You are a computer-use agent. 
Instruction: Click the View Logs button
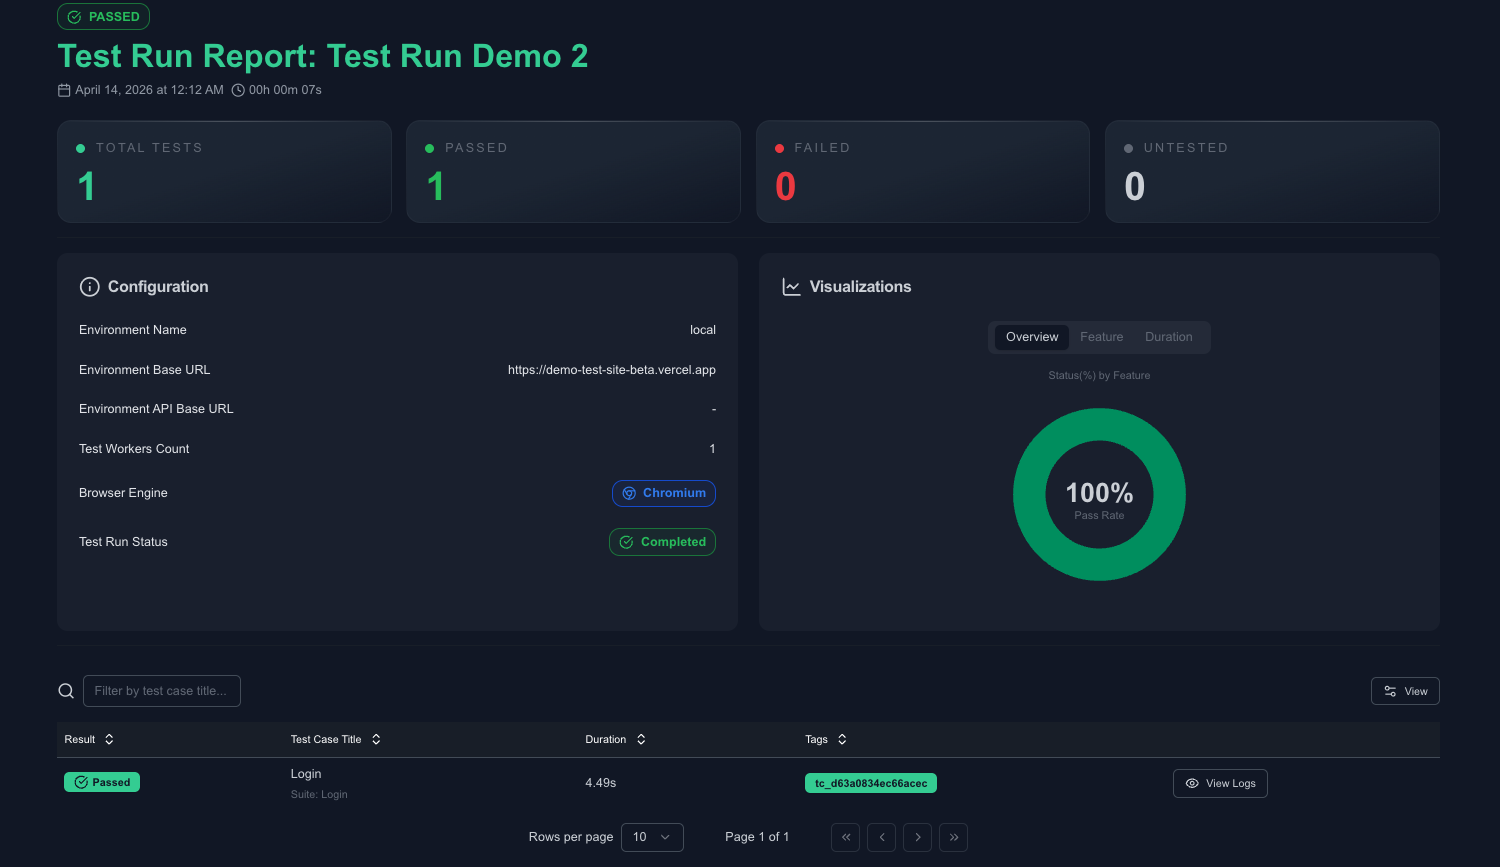[1220, 783]
